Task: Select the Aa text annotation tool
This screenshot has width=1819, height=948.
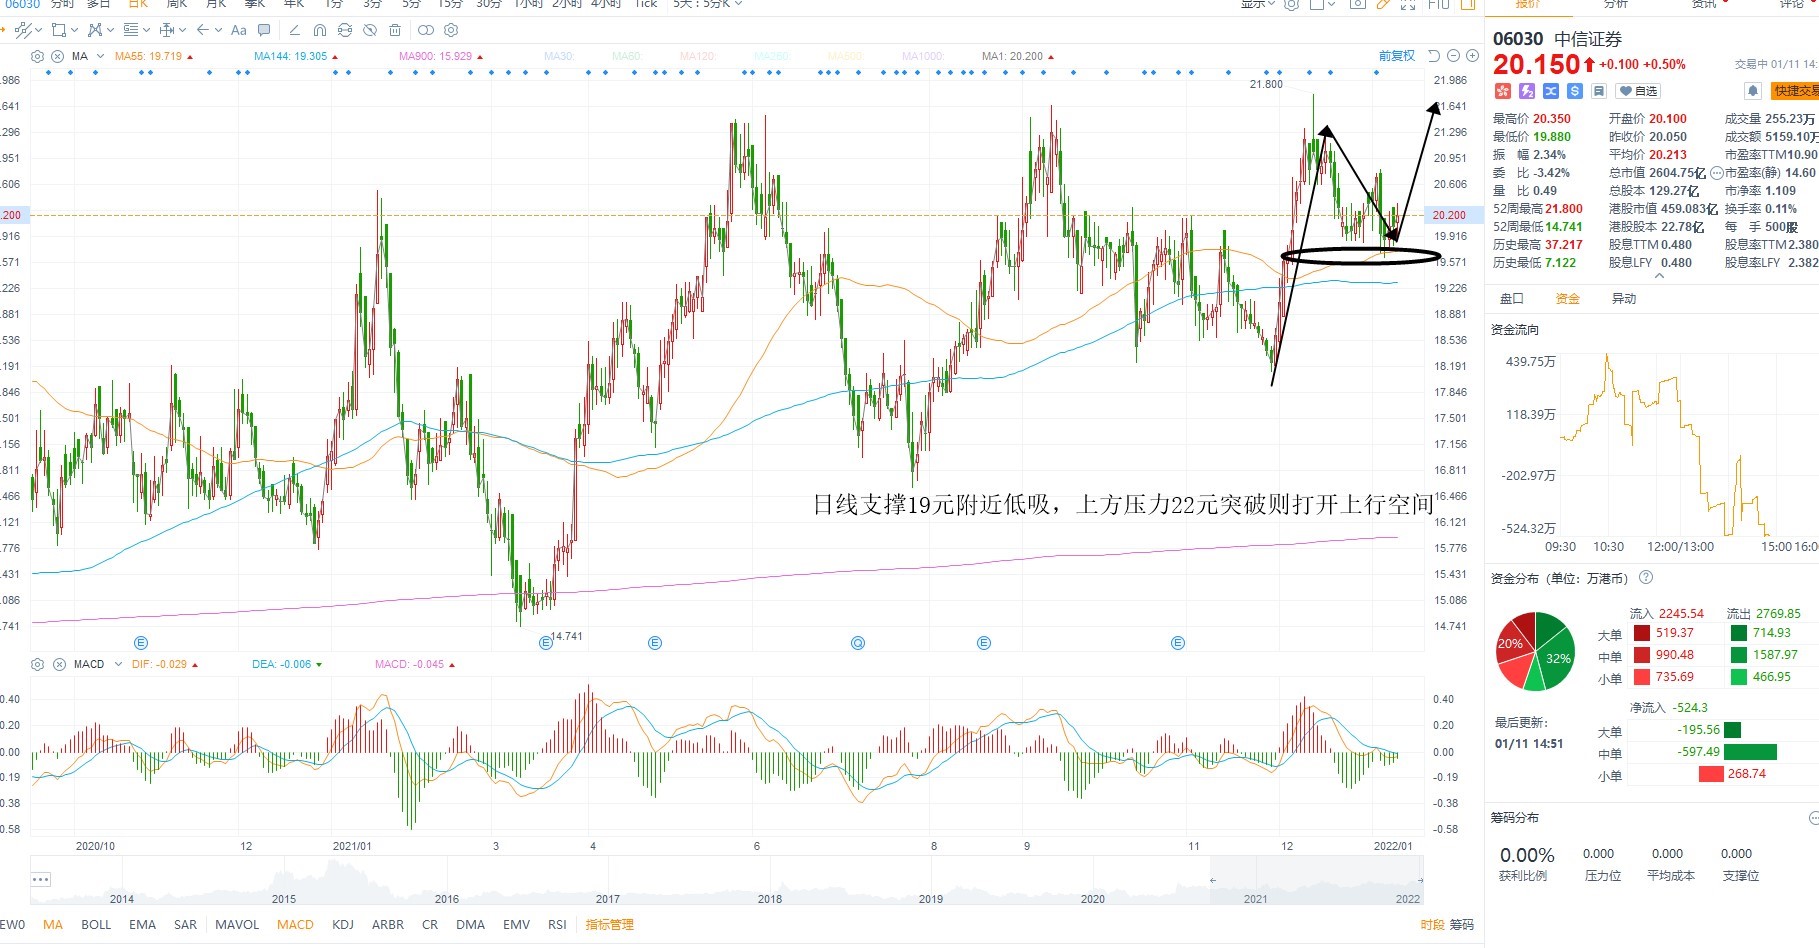Action: (239, 30)
